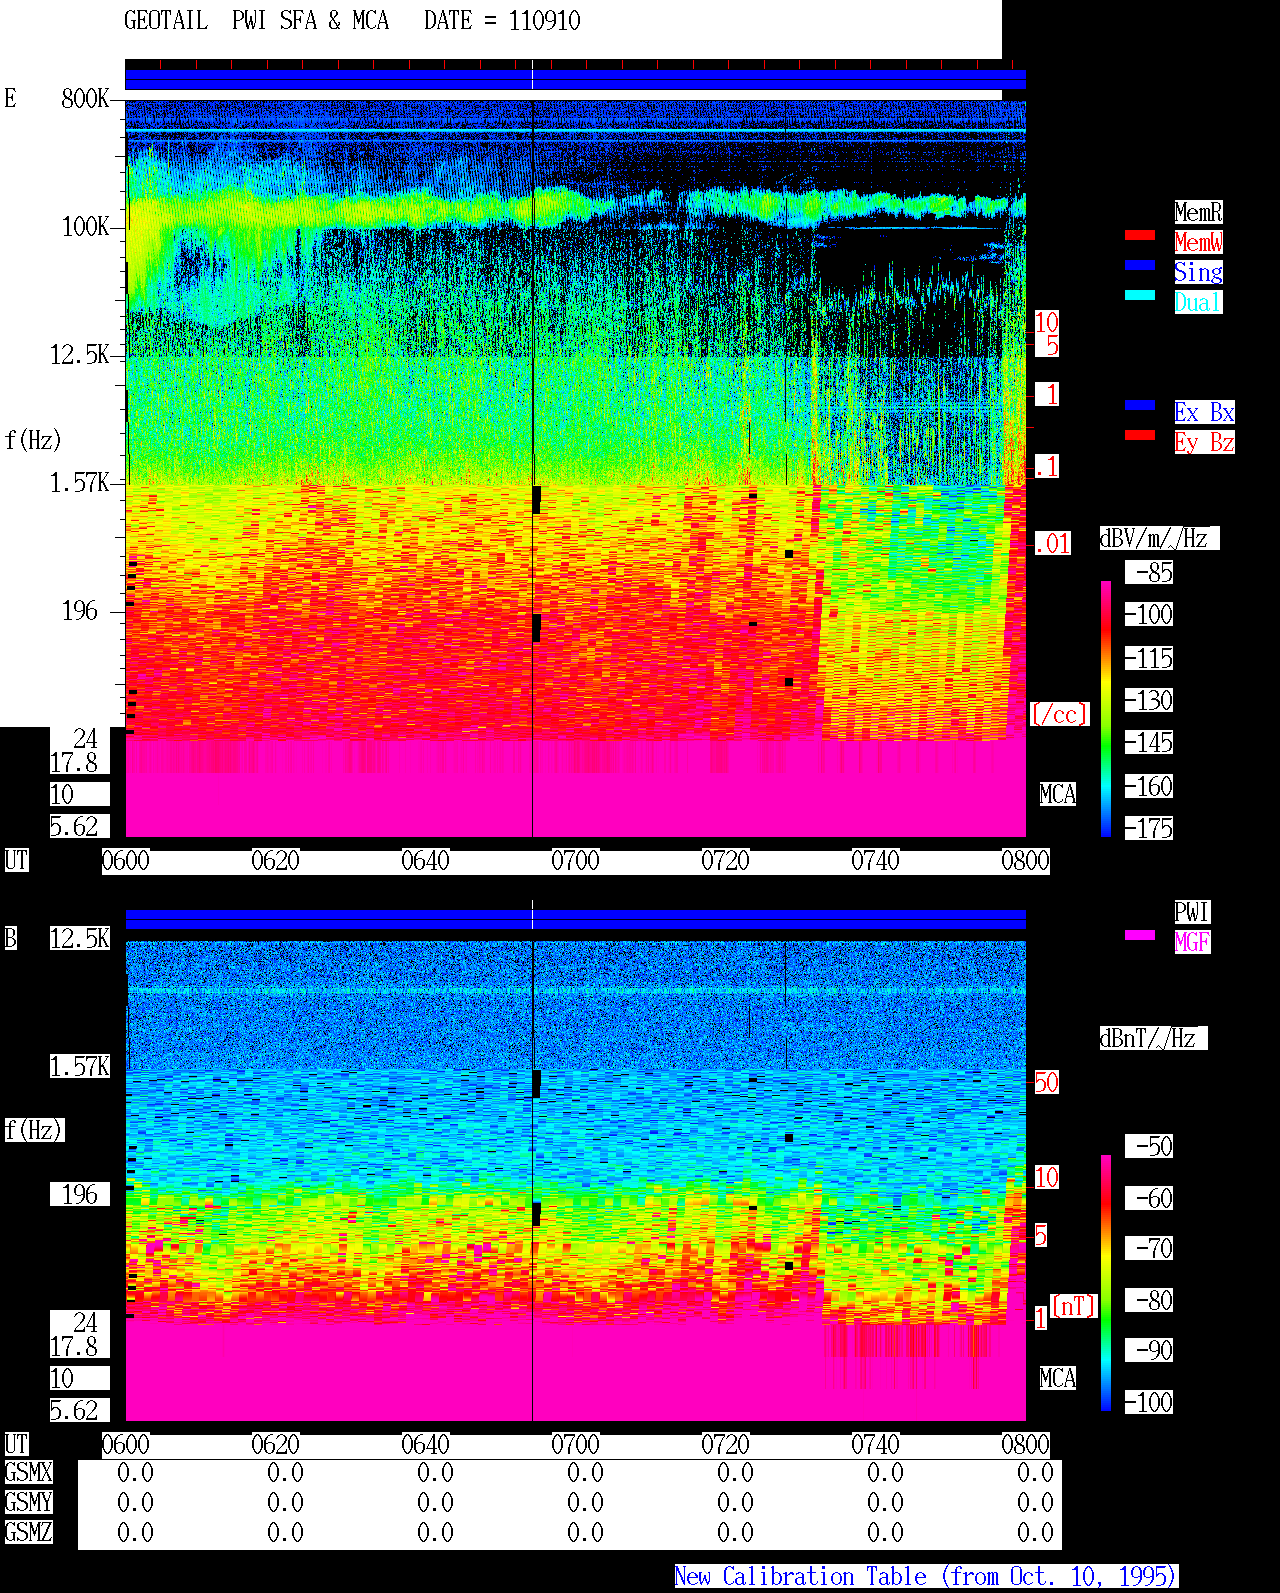Click the dBnT/√Hz color scale bar
The image size is (1280, 1593).
[1106, 1283]
